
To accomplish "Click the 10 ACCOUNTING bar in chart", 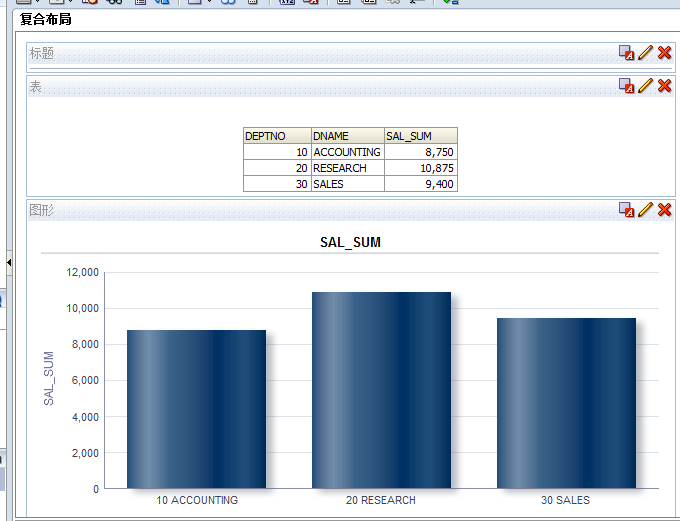I will click(x=196, y=409).
